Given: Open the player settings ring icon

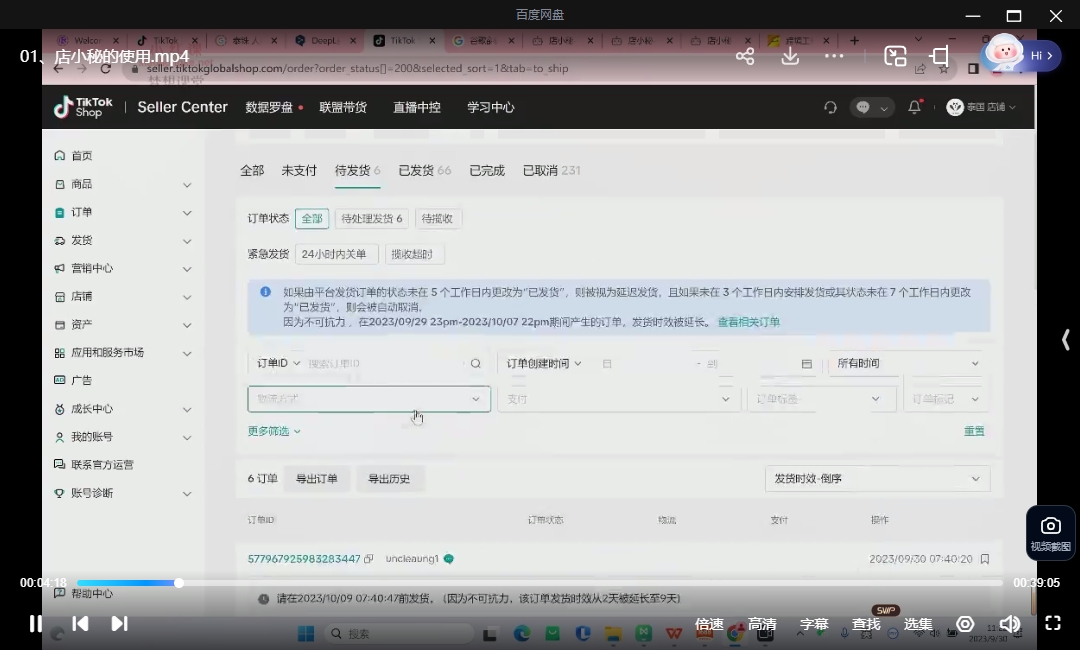Looking at the screenshot, I should coord(965,624).
